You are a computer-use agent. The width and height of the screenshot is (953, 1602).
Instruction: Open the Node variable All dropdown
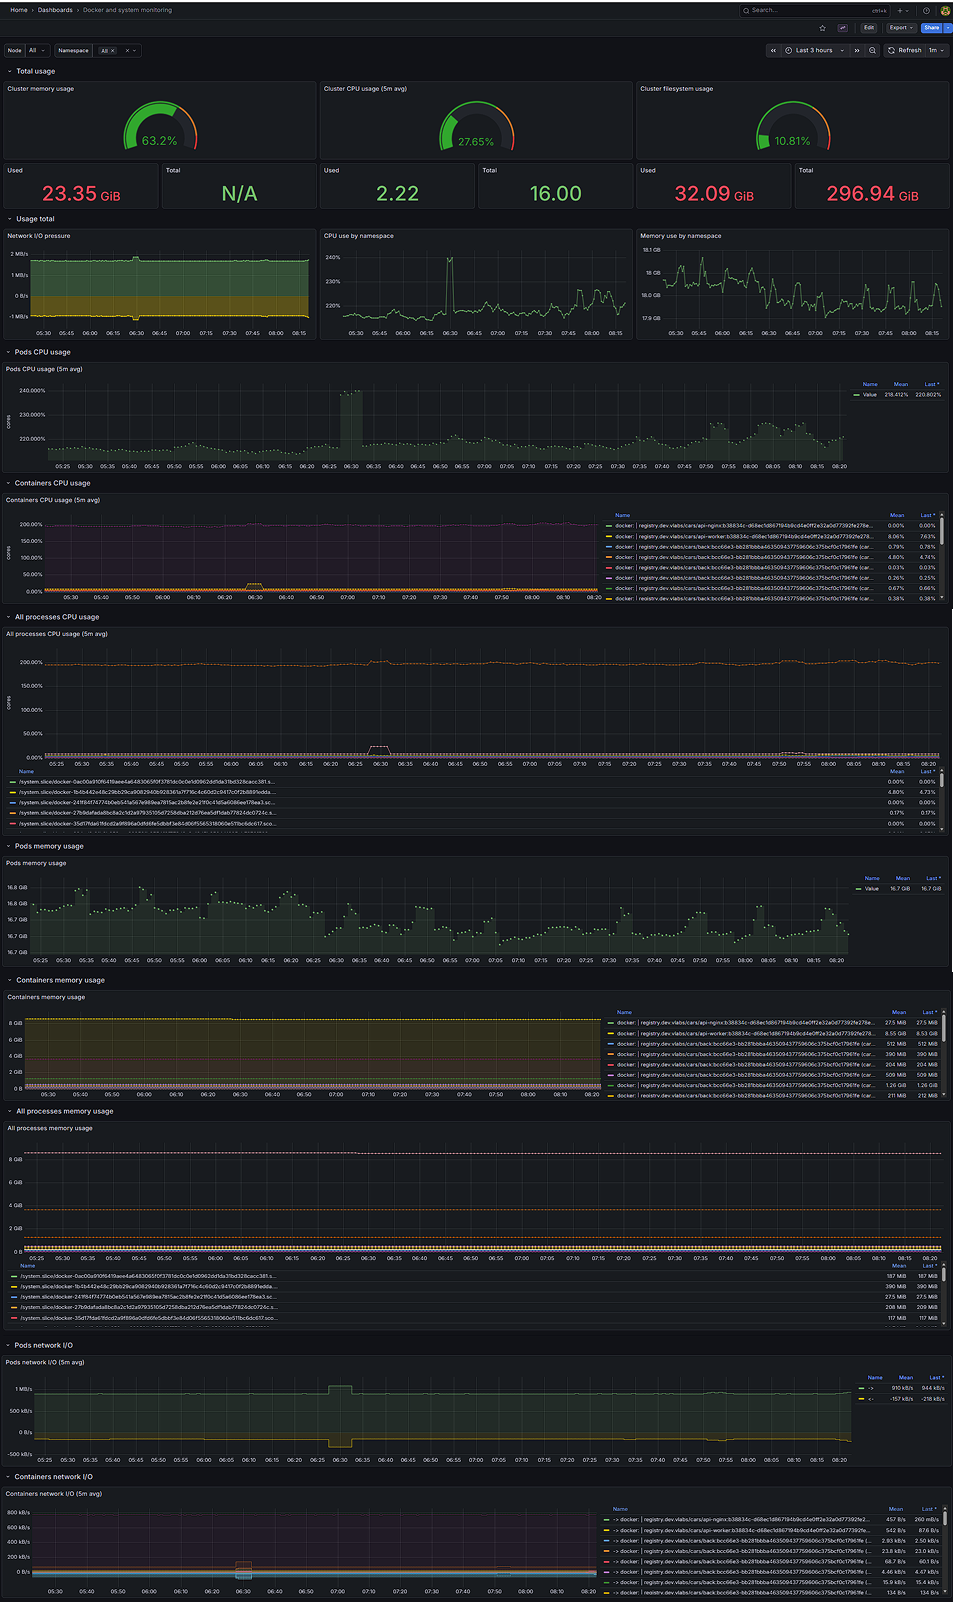point(37,50)
